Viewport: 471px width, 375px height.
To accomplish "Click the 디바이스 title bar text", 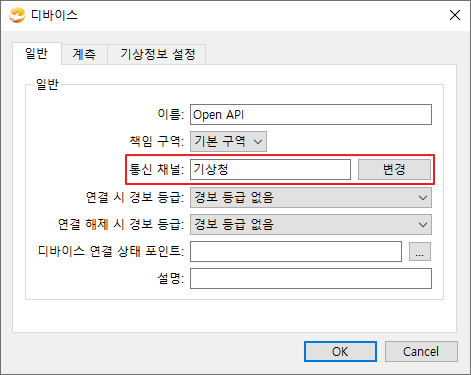I will pos(54,15).
